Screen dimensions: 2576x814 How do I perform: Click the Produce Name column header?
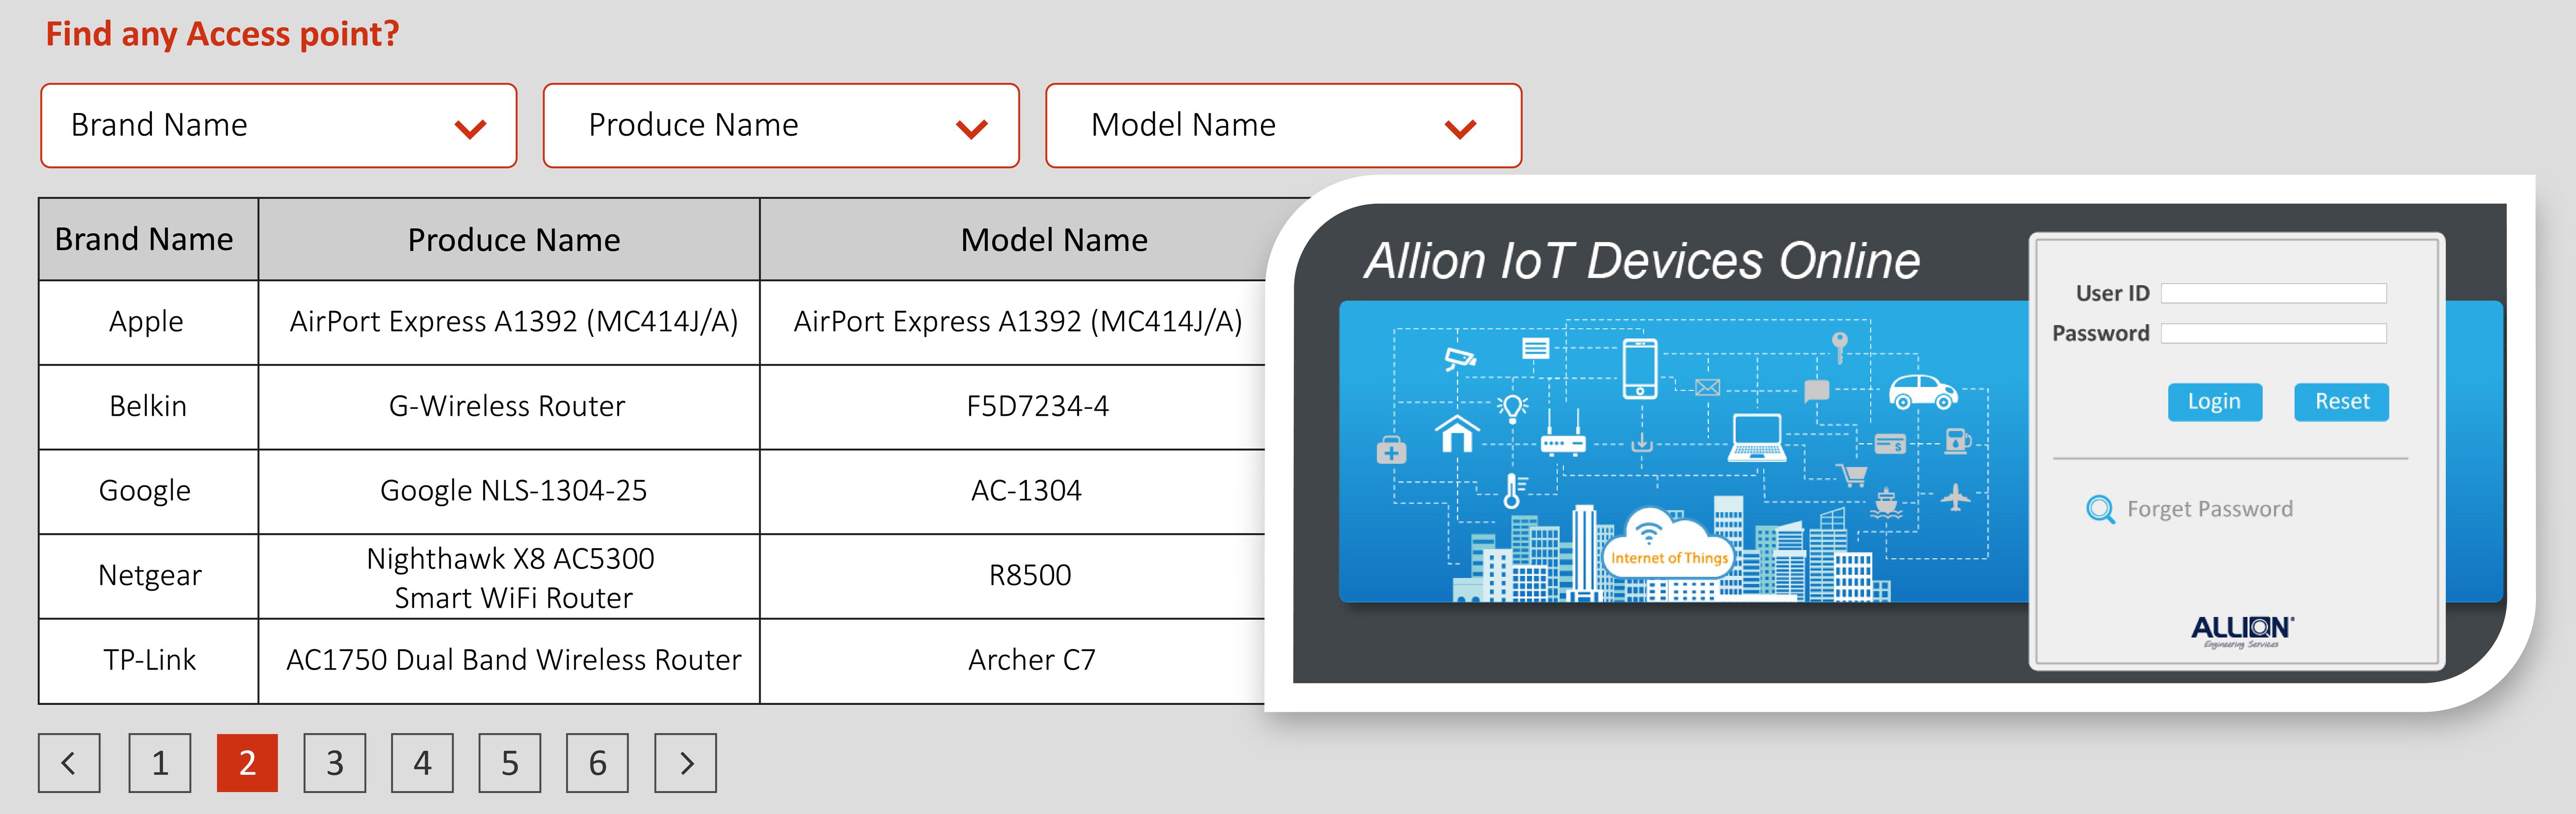pyautogui.click(x=509, y=239)
